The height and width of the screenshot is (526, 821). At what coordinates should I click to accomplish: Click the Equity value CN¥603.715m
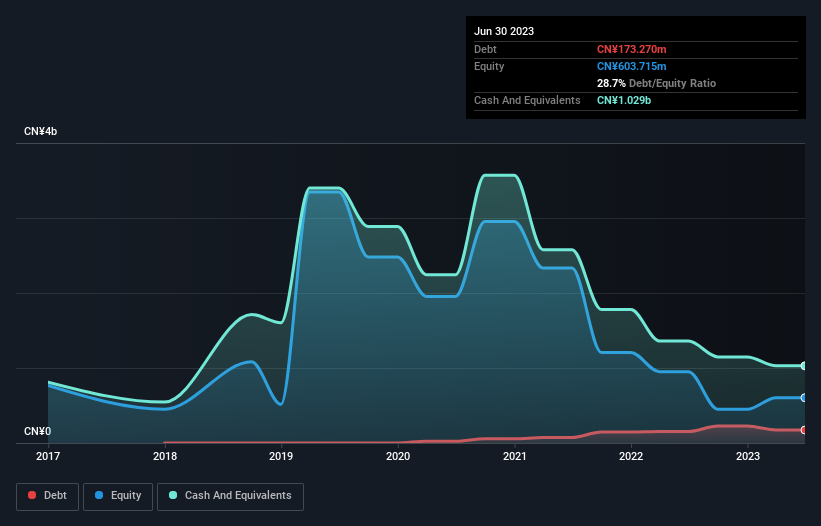(631, 66)
